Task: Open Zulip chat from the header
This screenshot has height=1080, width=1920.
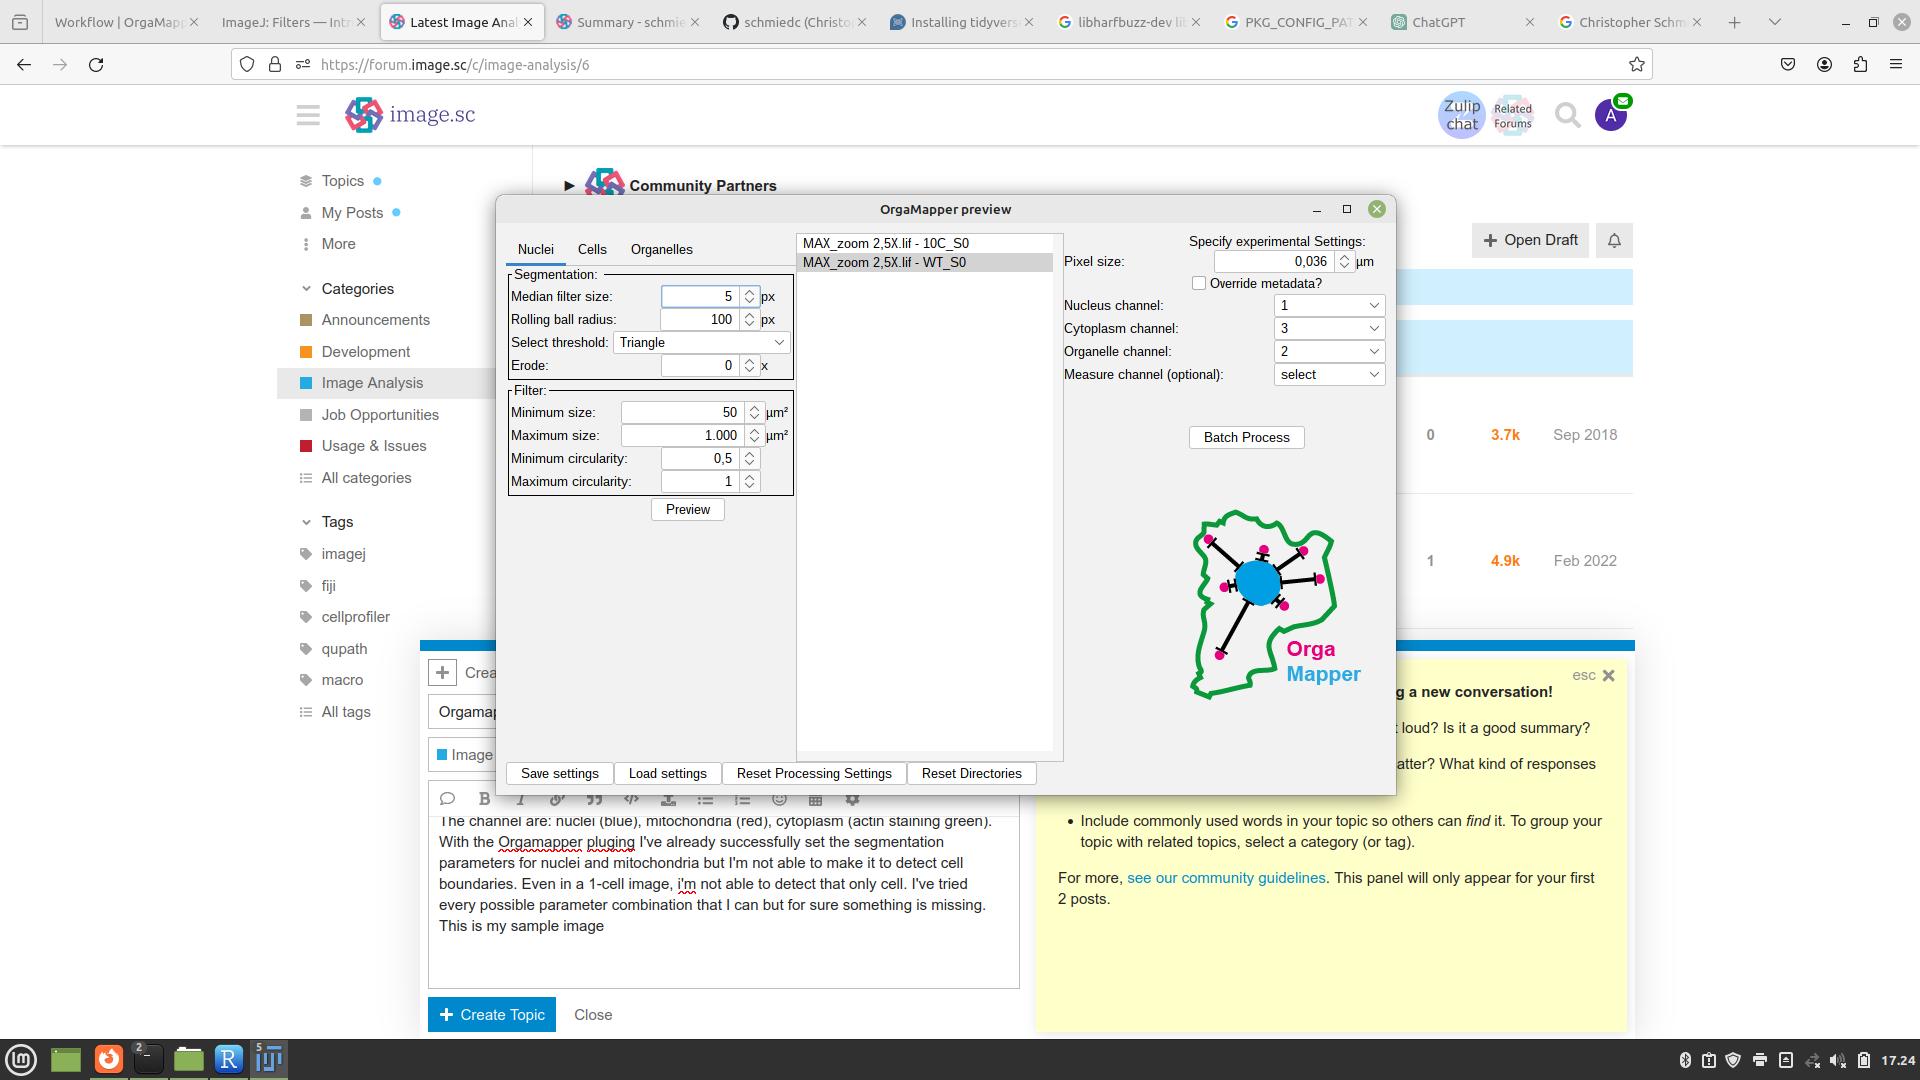Action: [1460, 114]
